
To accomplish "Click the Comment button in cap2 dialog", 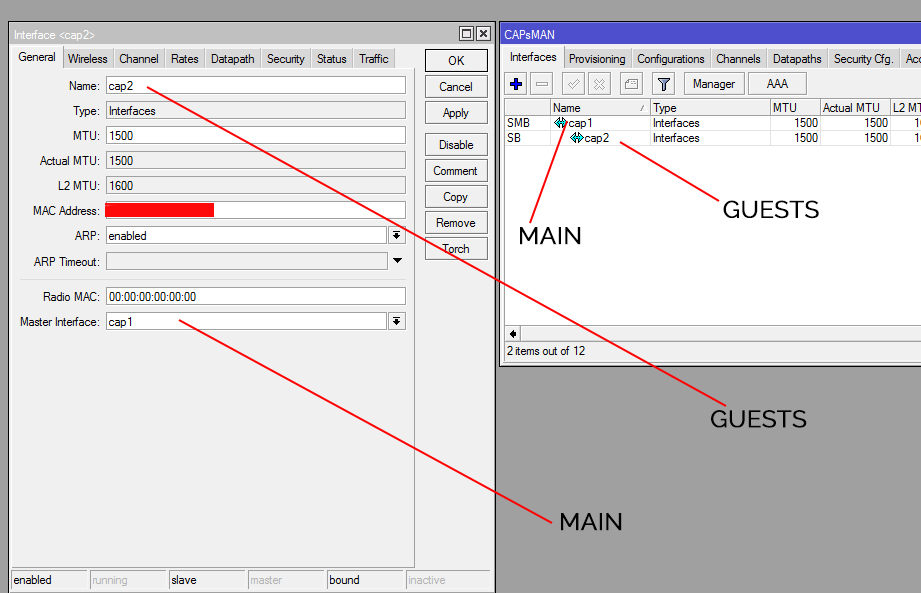I will [x=456, y=171].
